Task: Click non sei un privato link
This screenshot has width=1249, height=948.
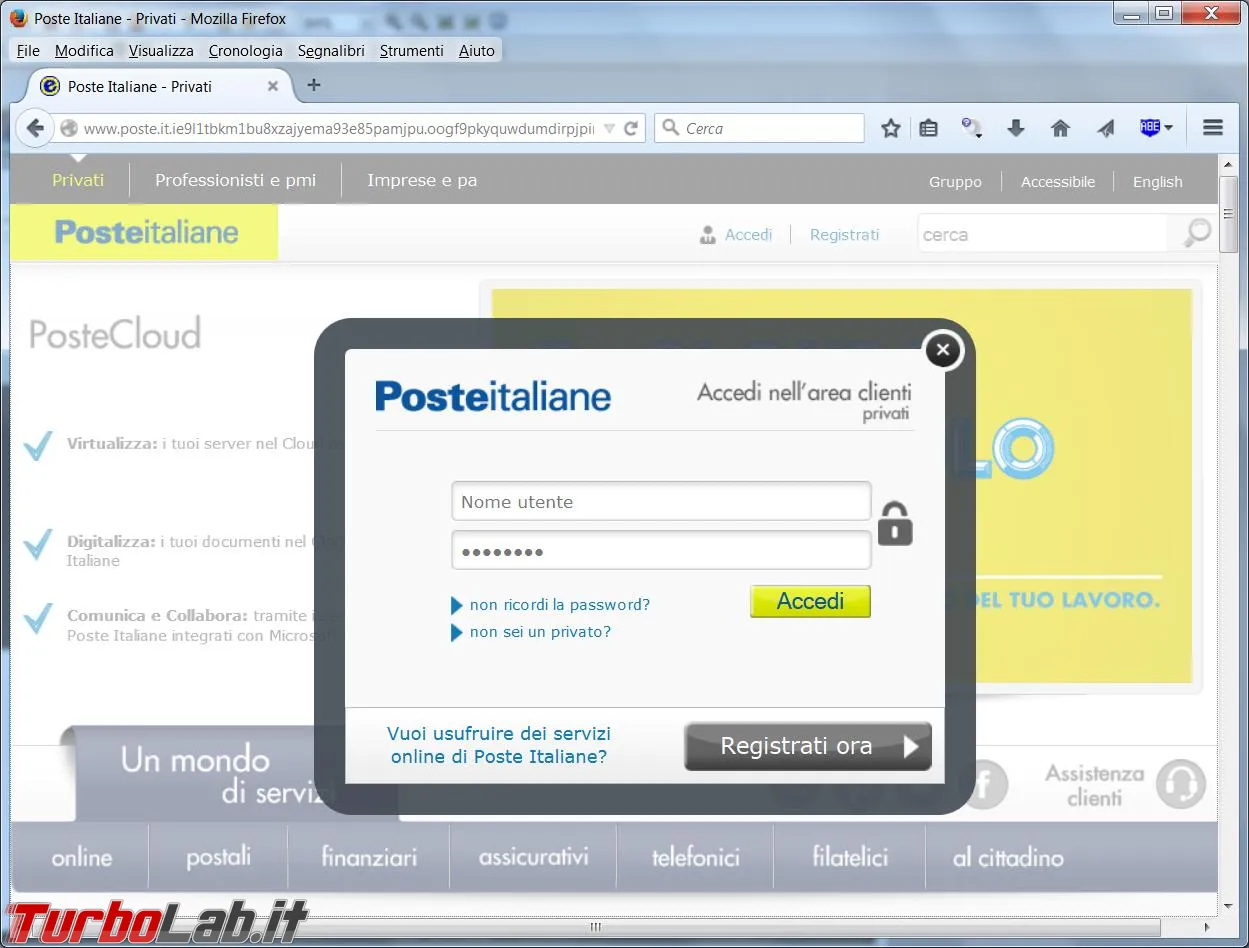Action: [x=540, y=632]
